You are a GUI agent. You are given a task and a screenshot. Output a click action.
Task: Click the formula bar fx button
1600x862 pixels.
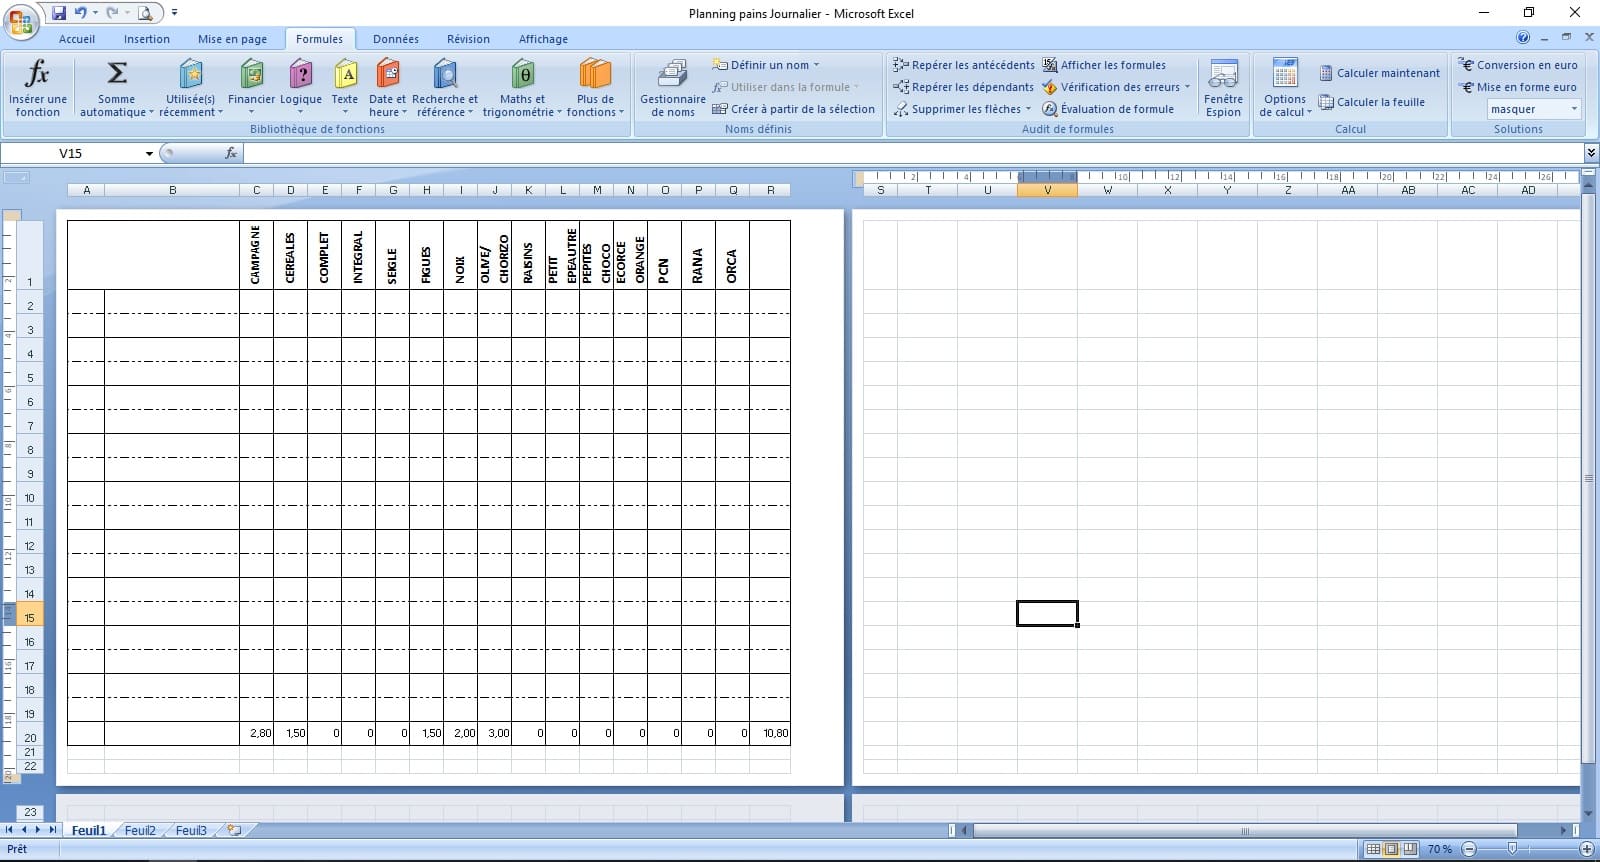pos(231,153)
